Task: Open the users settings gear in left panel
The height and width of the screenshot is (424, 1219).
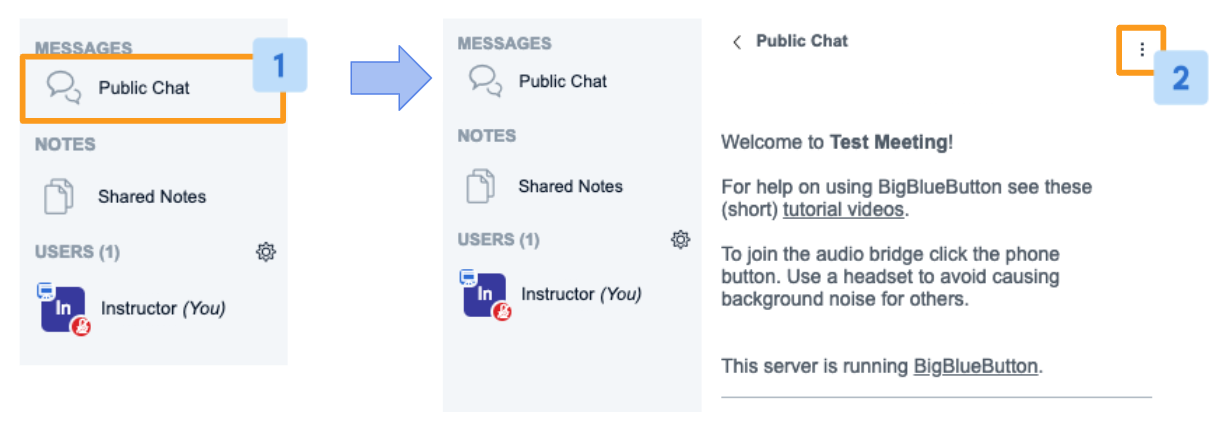Action: tap(266, 252)
